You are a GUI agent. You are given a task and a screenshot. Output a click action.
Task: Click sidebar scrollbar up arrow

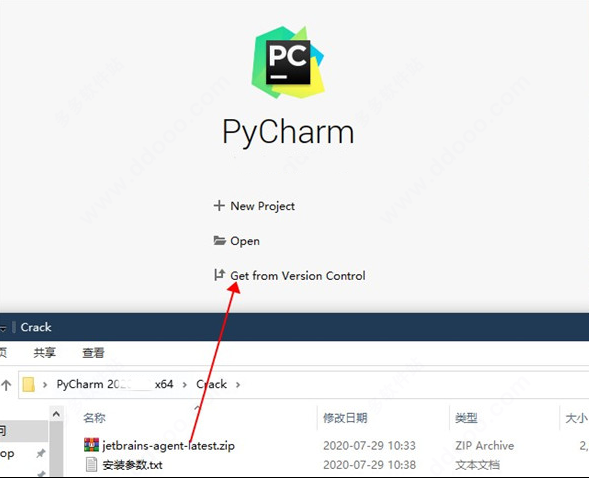[x=56, y=414]
